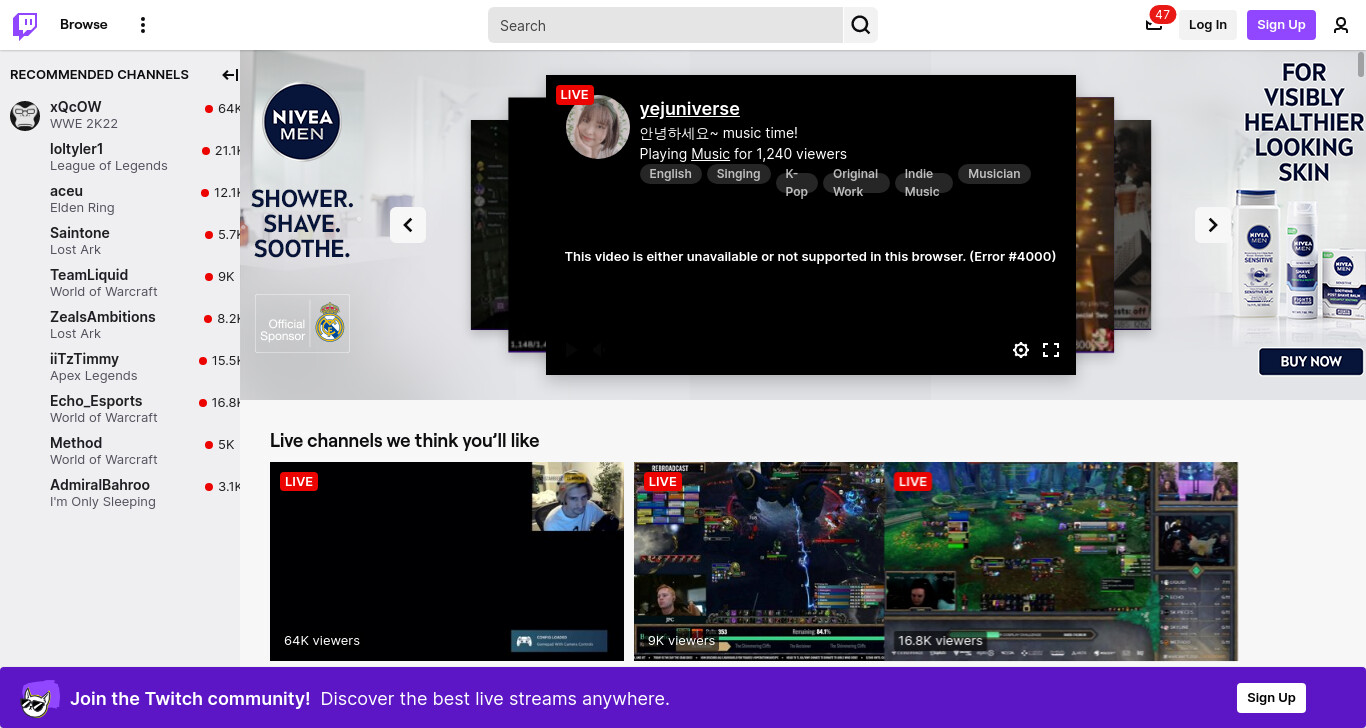Open video player settings gear

(1021, 350)
